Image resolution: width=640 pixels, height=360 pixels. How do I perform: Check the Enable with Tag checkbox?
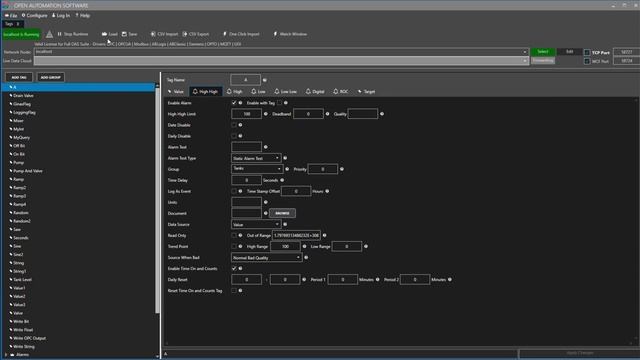click(280, 103)
